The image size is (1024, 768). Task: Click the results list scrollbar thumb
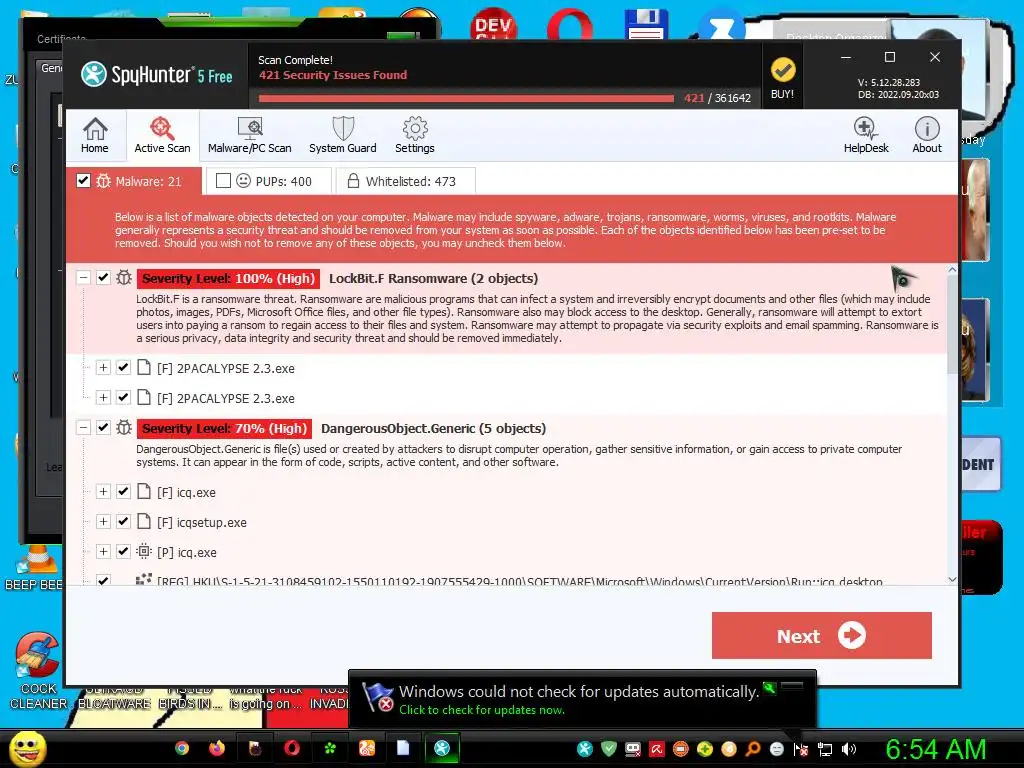coord(952,325)
